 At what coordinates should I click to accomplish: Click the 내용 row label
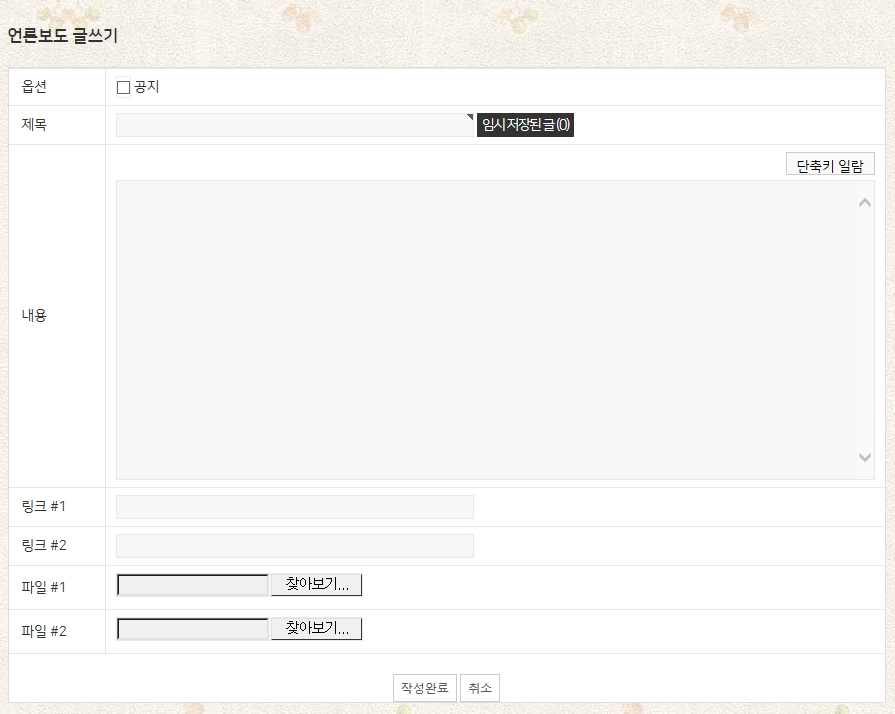(34, 315)
